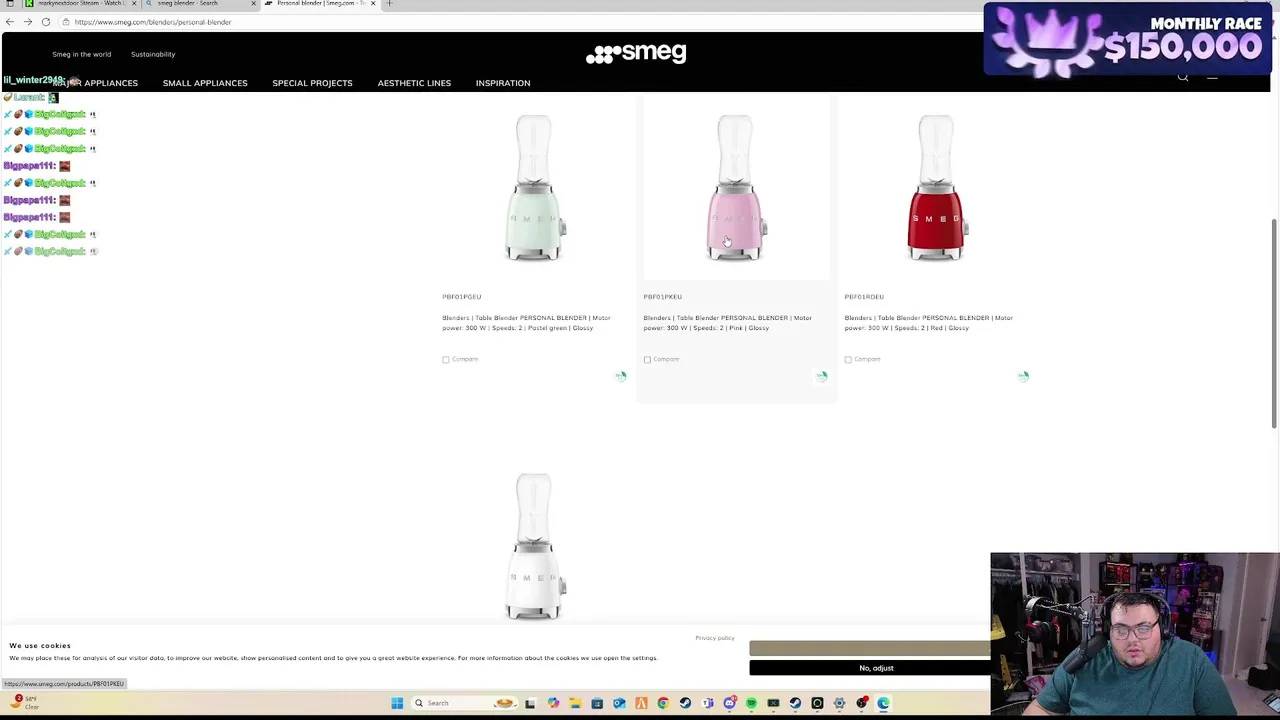Close the 'Personal blender | Smeg.com' tab
The image size is (1280, 720).
373,4
